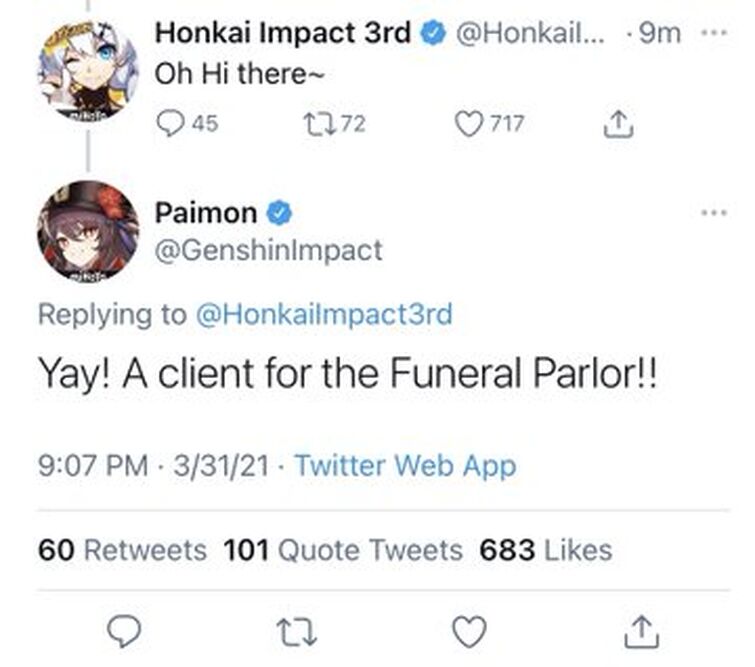
Task: Click the @GenshinImpact handle
Action: 268,249
